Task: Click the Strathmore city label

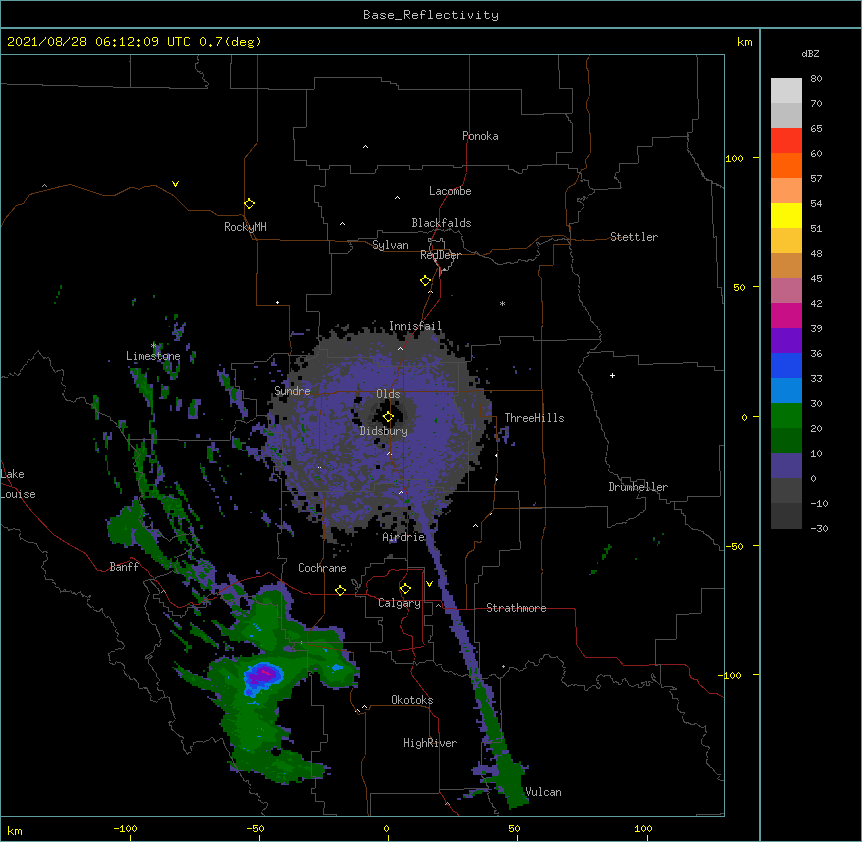Action: tap(516, 608)
